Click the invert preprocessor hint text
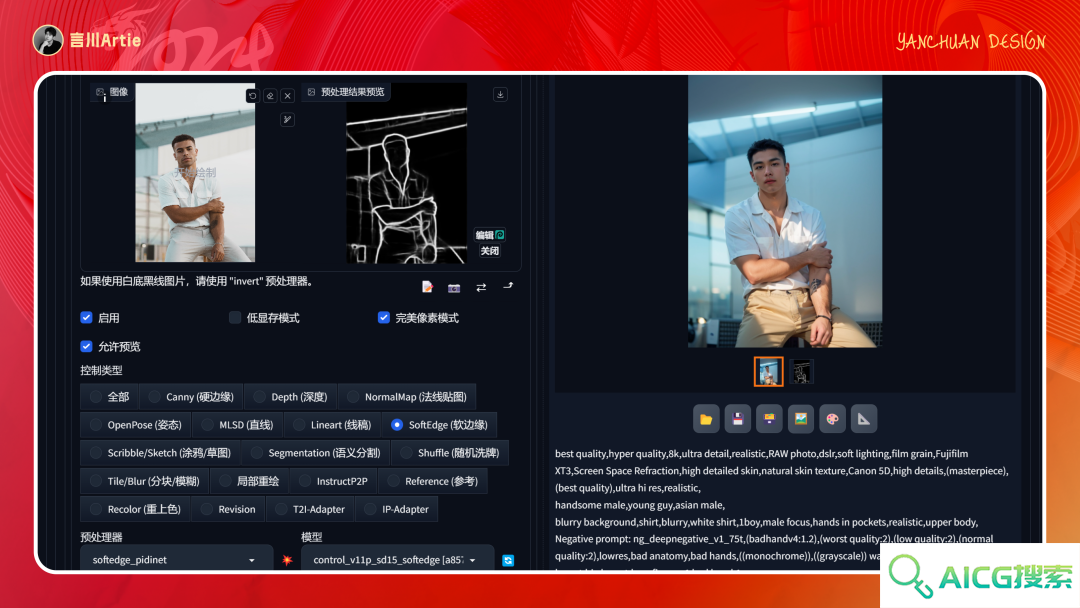This screenshot has height=608, width=1080. coord(197,281)
